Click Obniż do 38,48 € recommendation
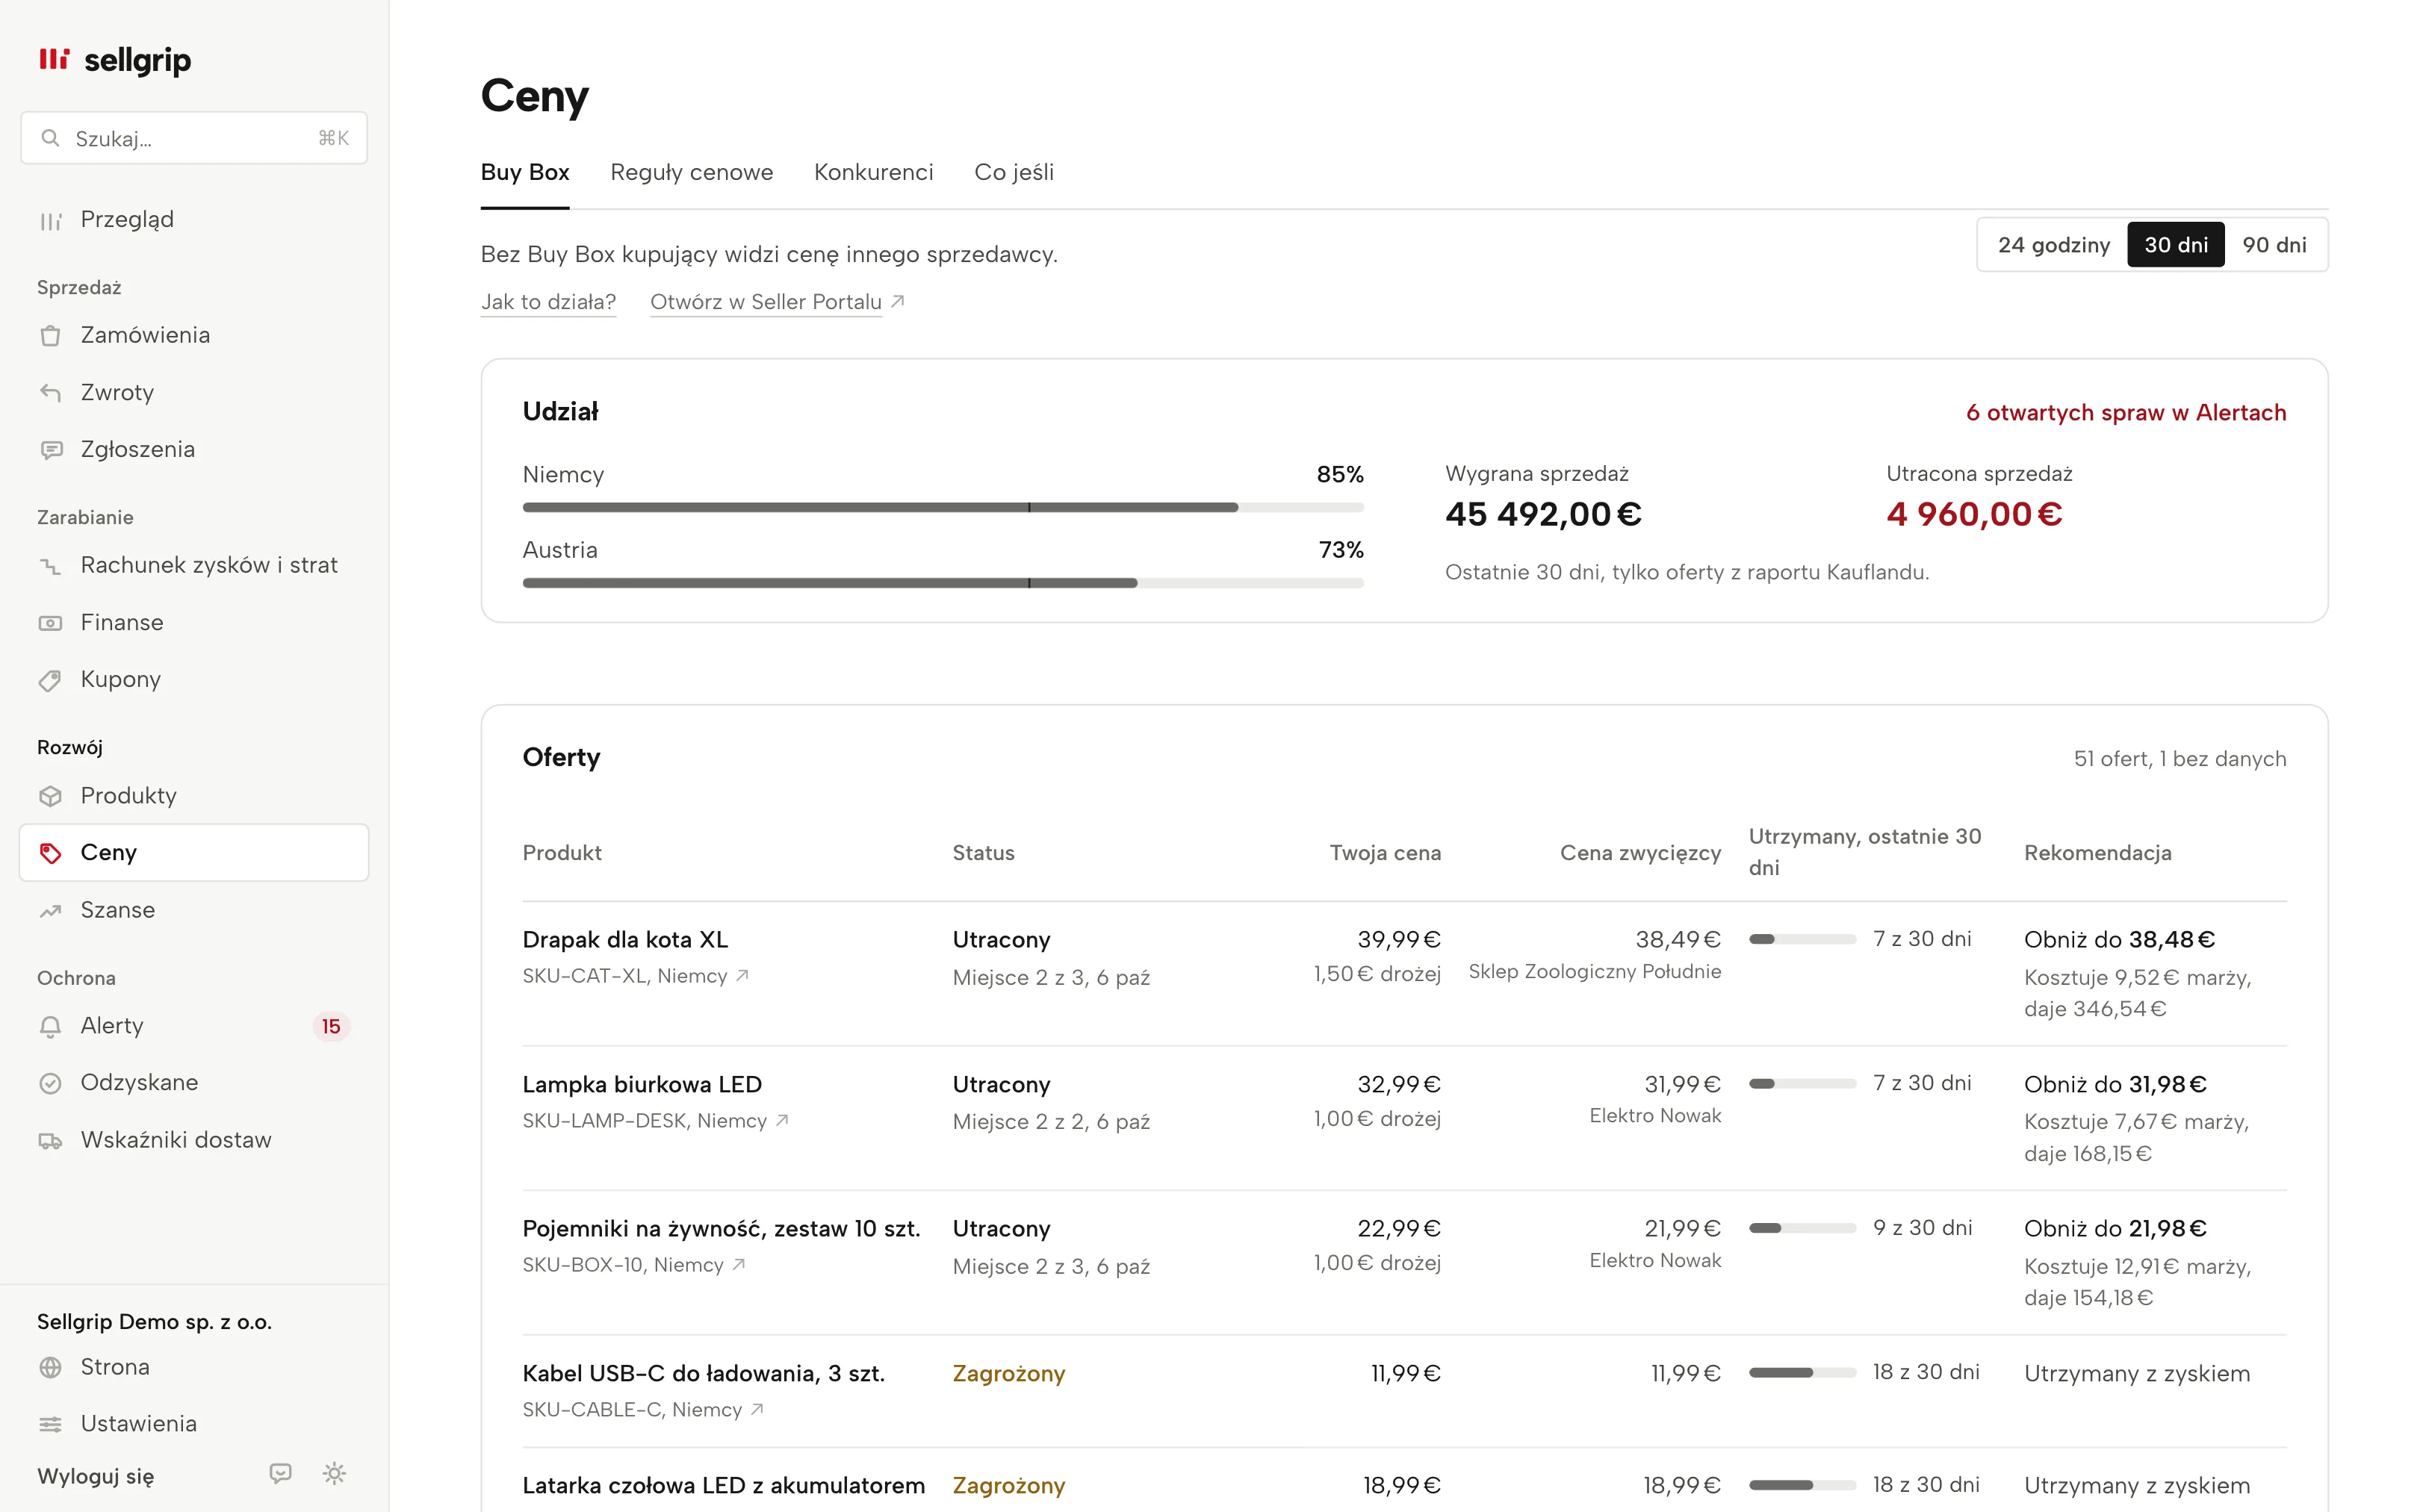This screenshot has width=2420, height=1512. [x=2119, y=940]
